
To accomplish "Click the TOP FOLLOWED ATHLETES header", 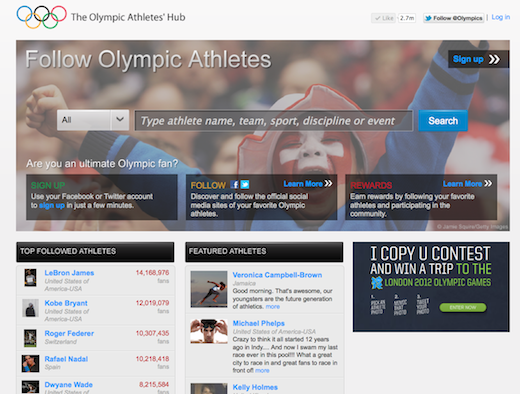I will coord(95,252).
